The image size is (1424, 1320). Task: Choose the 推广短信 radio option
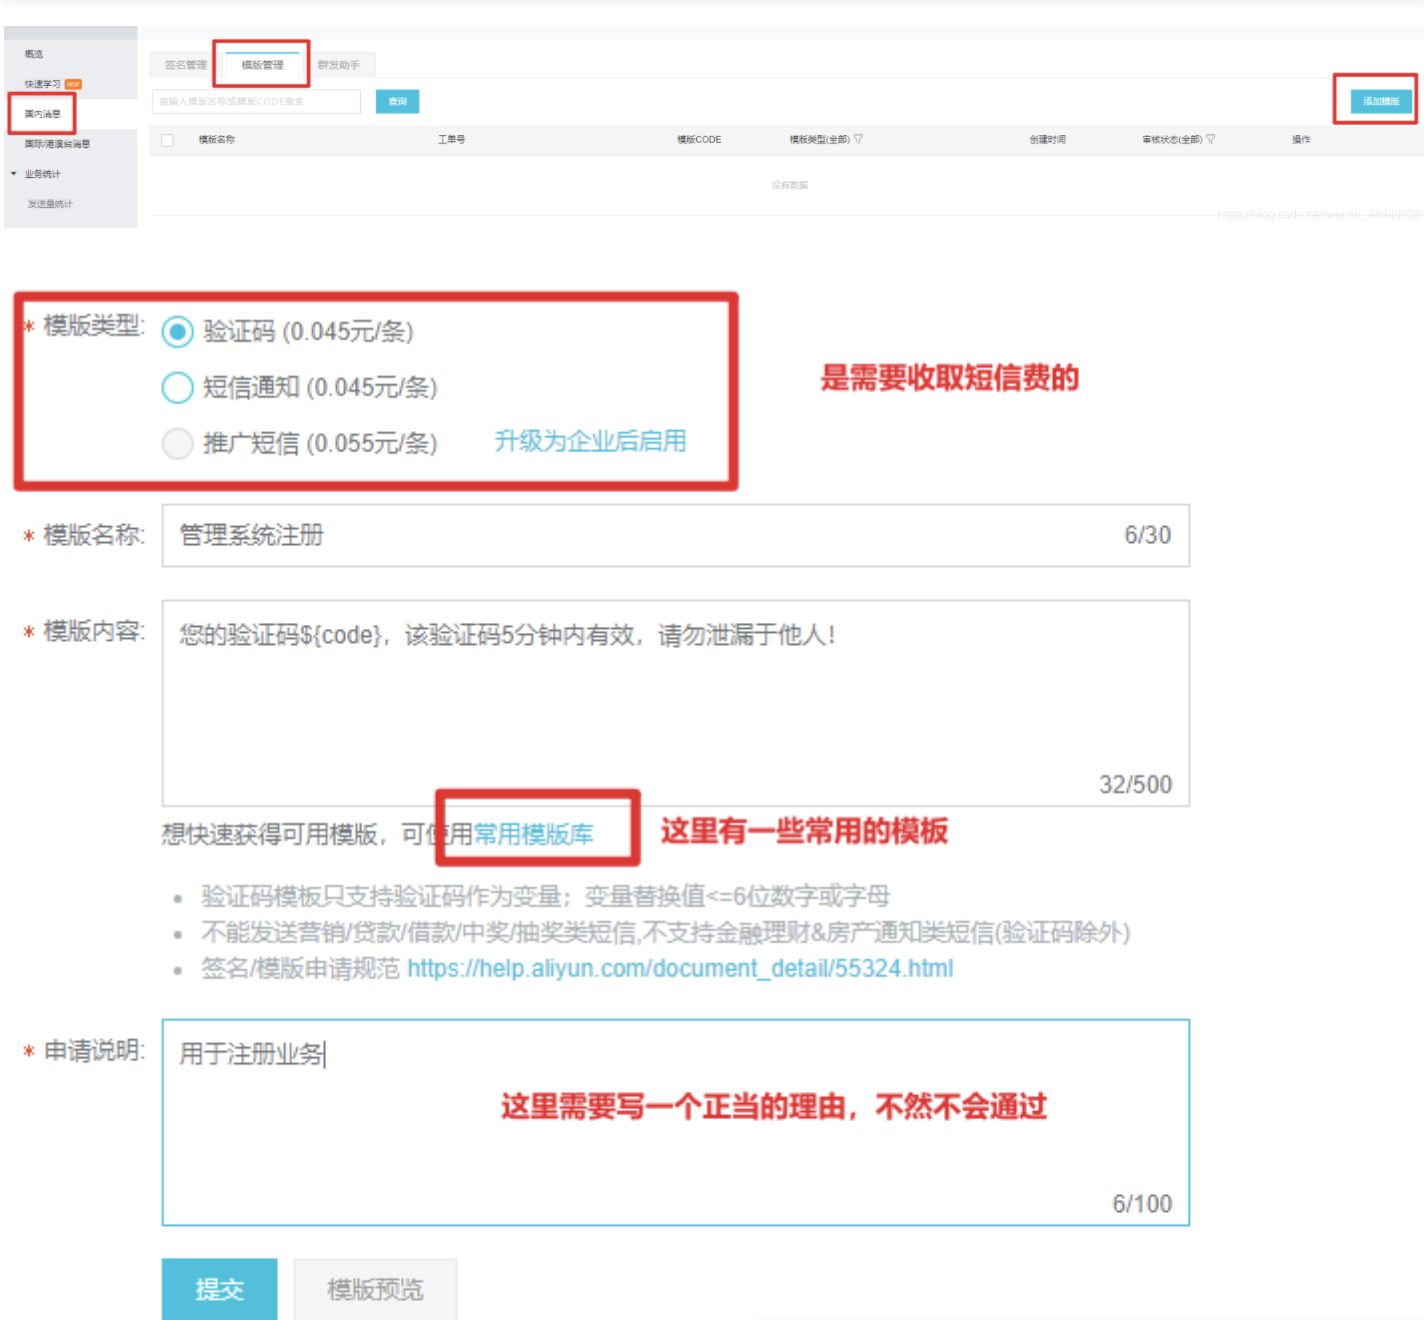coord(178,443)
